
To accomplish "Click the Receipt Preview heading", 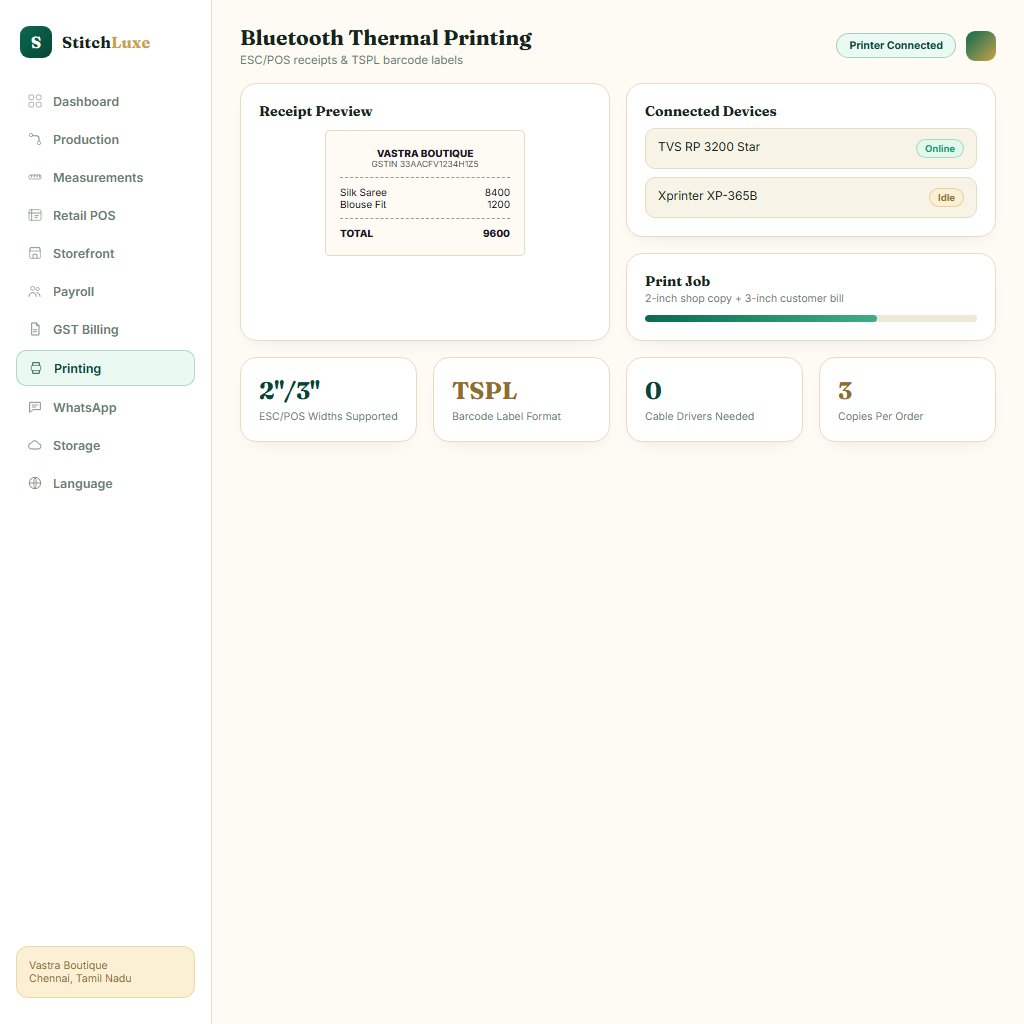I will coord(315,111).
